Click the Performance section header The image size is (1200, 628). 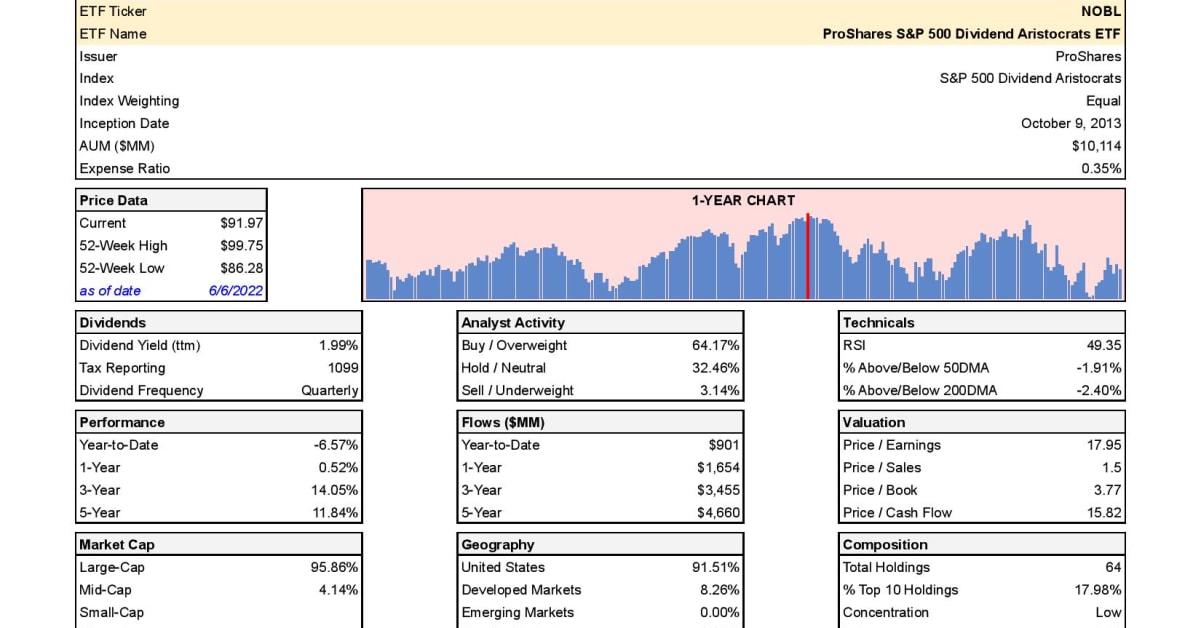point(219,422)
